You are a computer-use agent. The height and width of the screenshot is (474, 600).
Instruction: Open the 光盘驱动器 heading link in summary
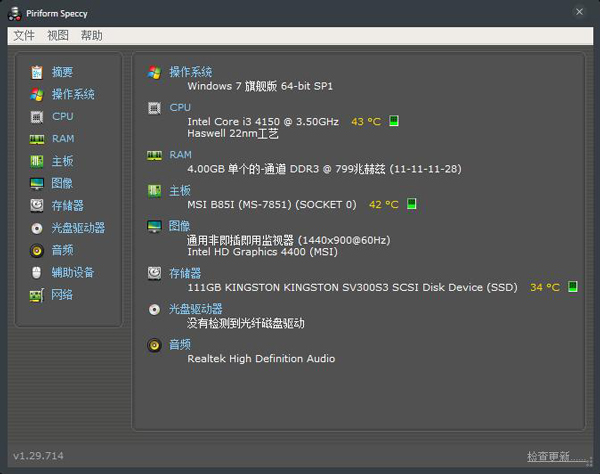coord(196,309)
